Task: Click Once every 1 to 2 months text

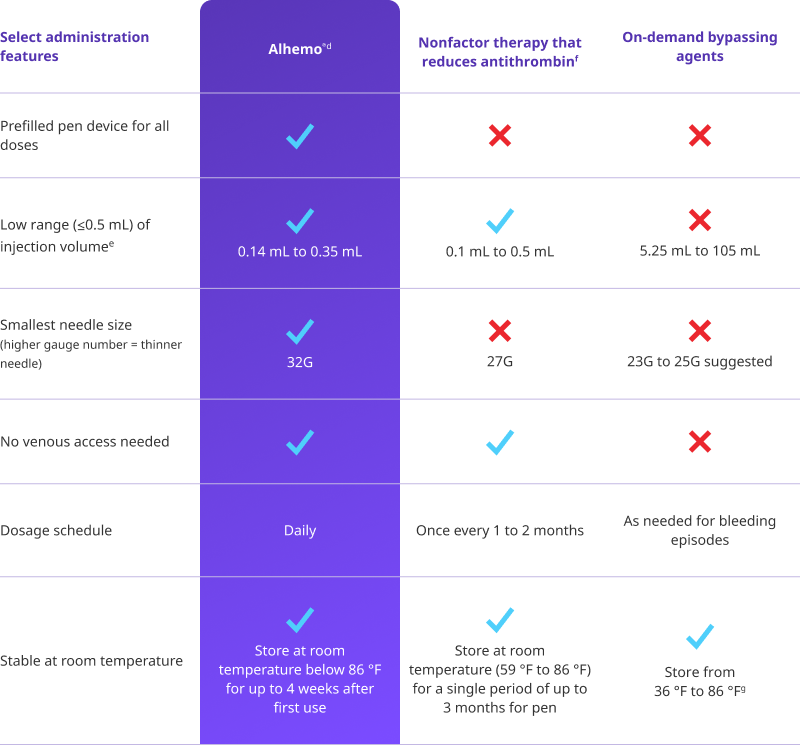Action: (x=499, y=531)
